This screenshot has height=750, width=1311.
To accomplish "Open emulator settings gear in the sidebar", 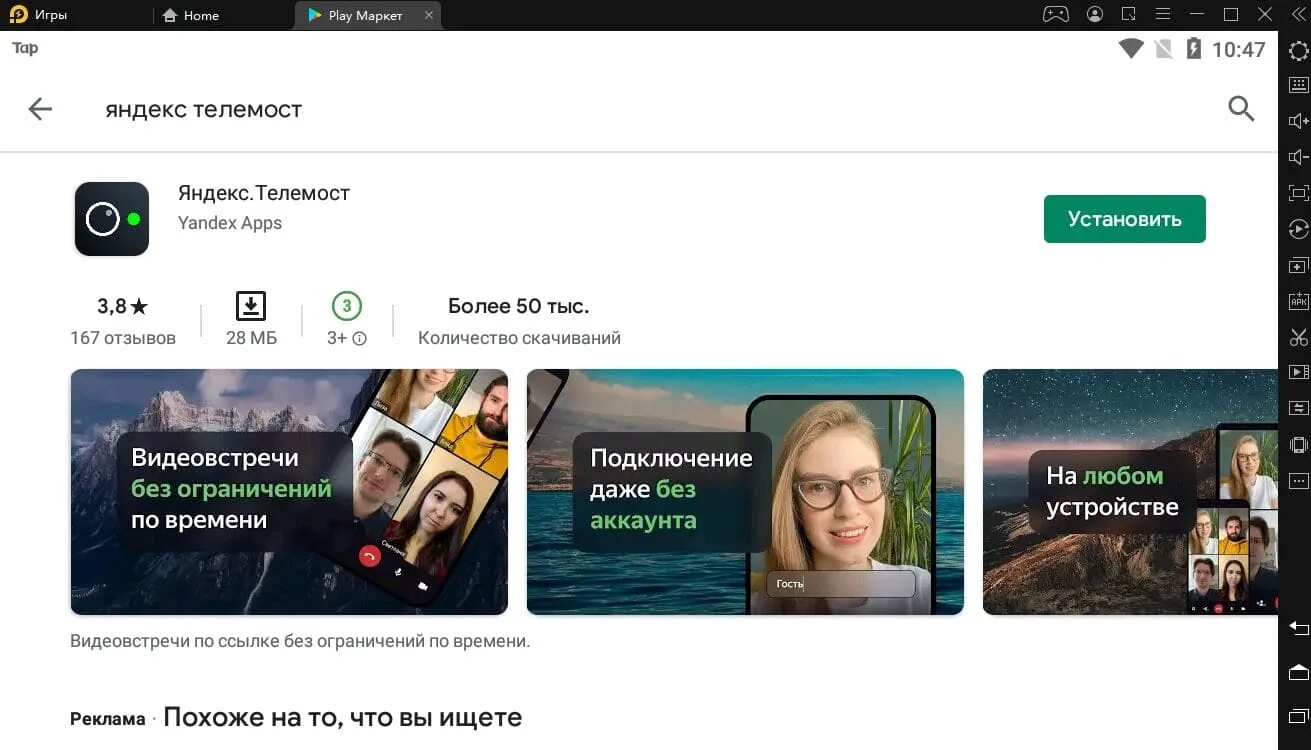I will pyautogui.click(x=1298, y=52).
